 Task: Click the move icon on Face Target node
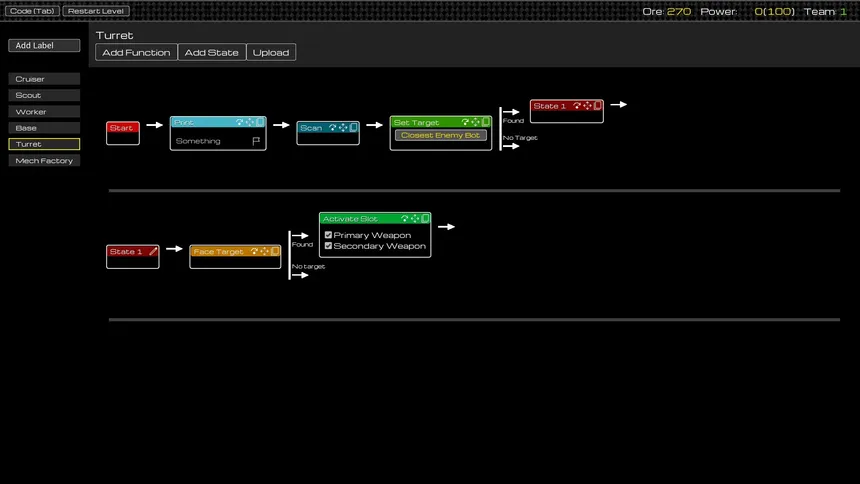pyautogui.click(x=265, y=252)
